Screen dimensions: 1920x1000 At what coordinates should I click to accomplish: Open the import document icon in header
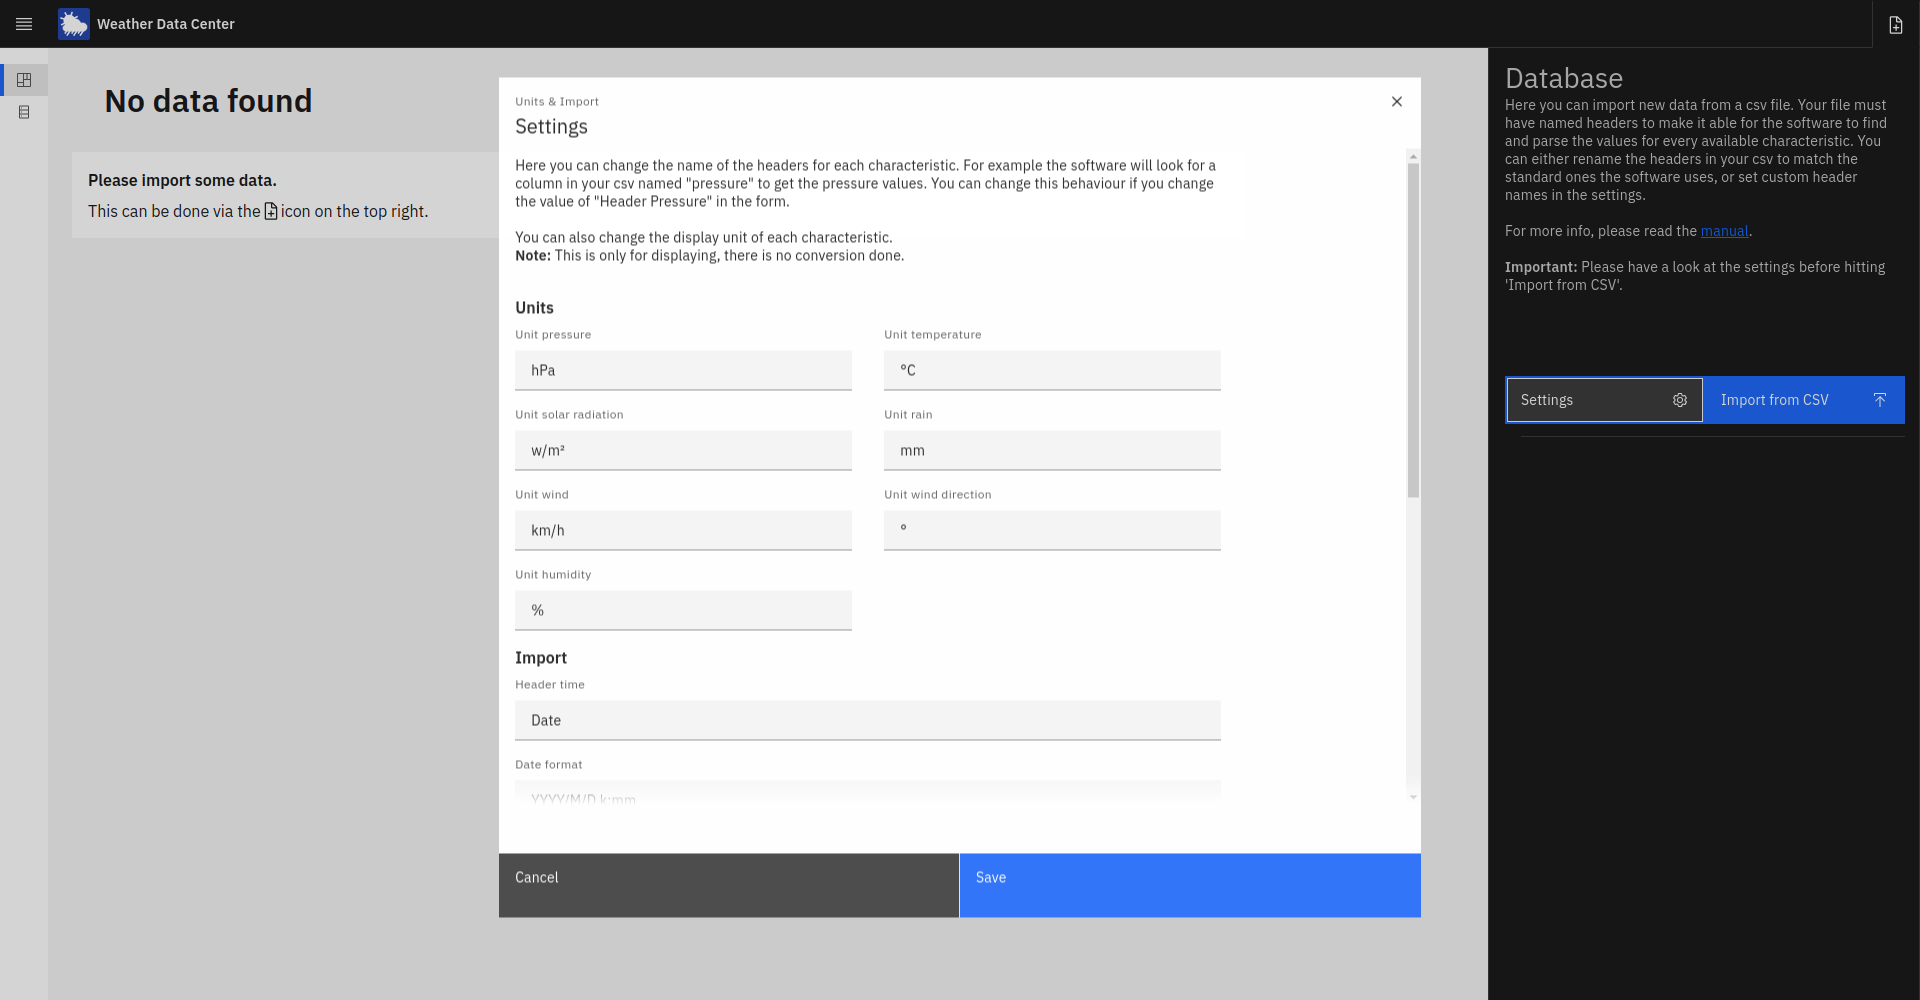pos(1895,24)
